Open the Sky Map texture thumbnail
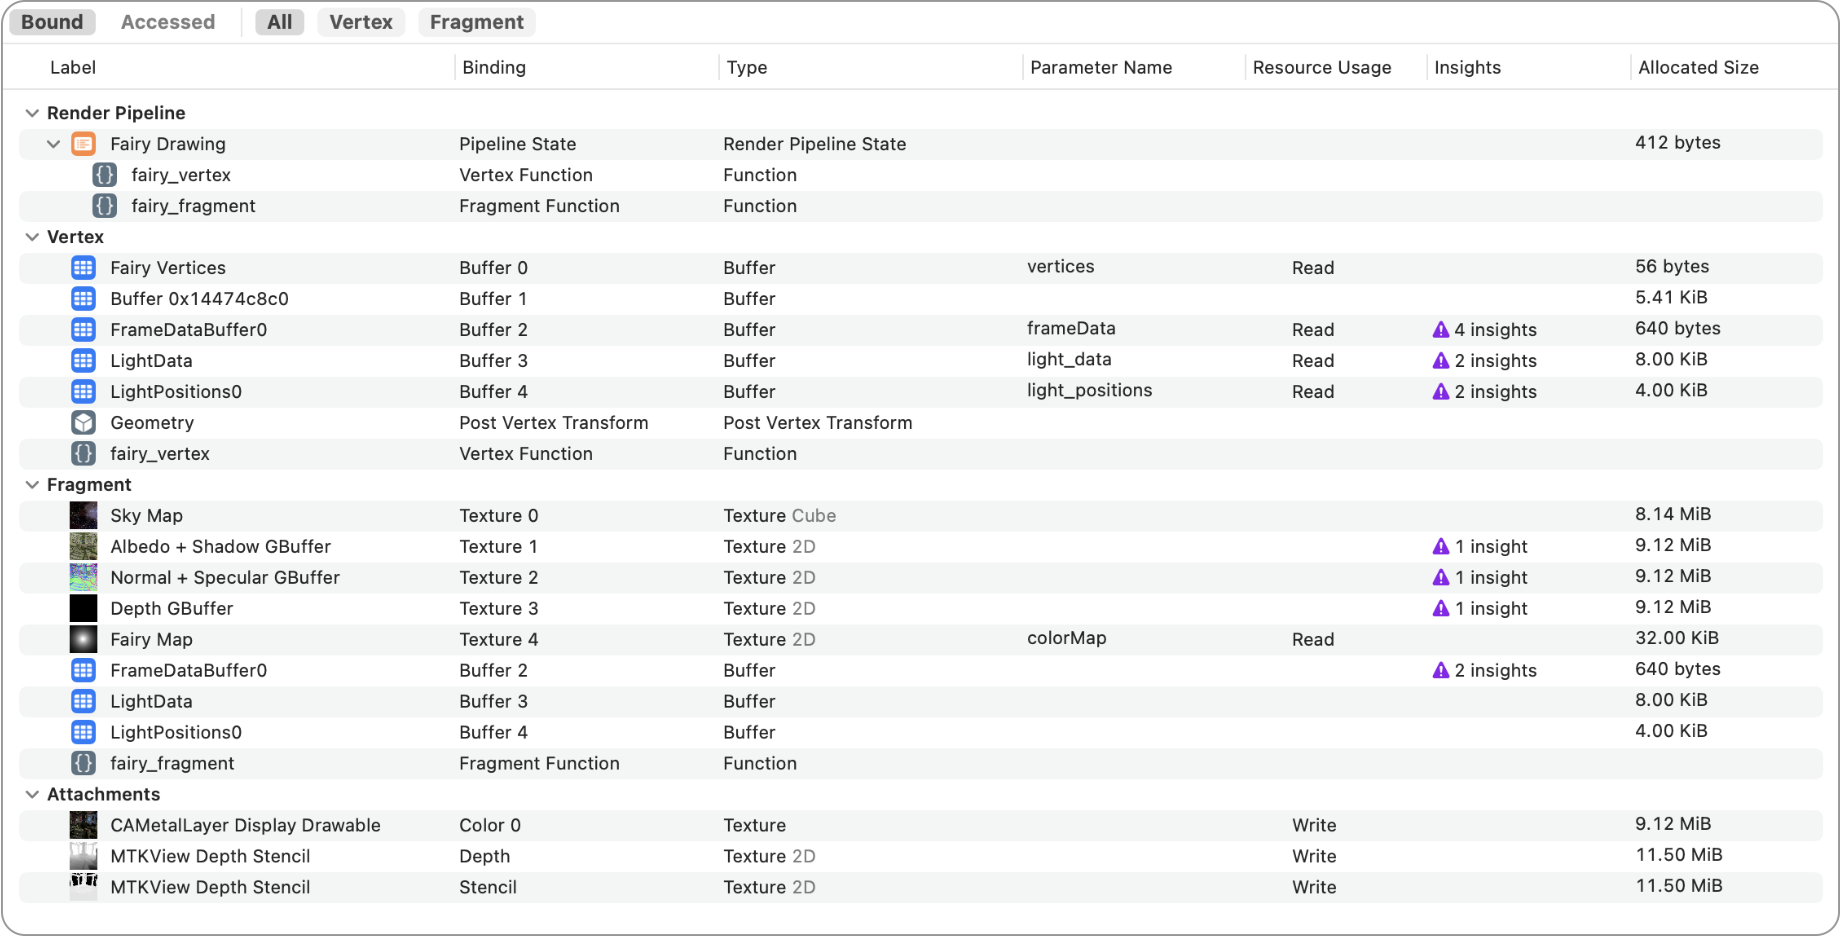 83,514
